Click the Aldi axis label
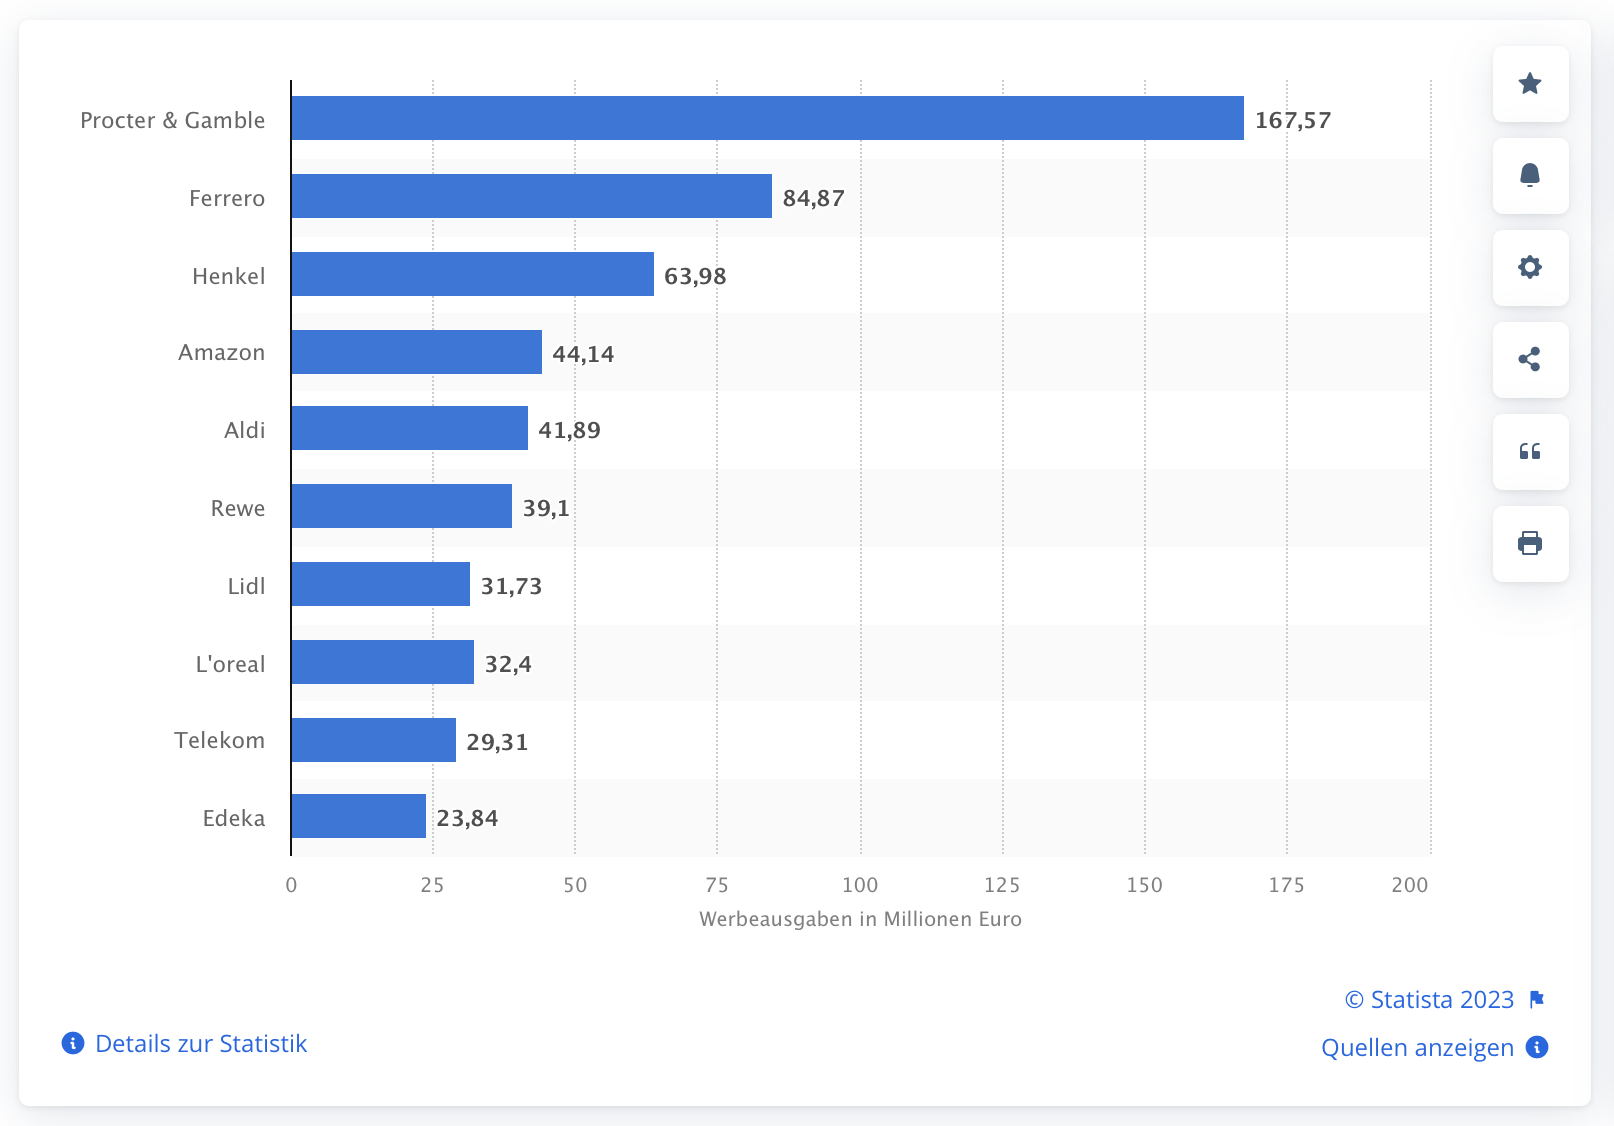The width and height of the screenshot is (1614, 1126). (x=245, y=430)
